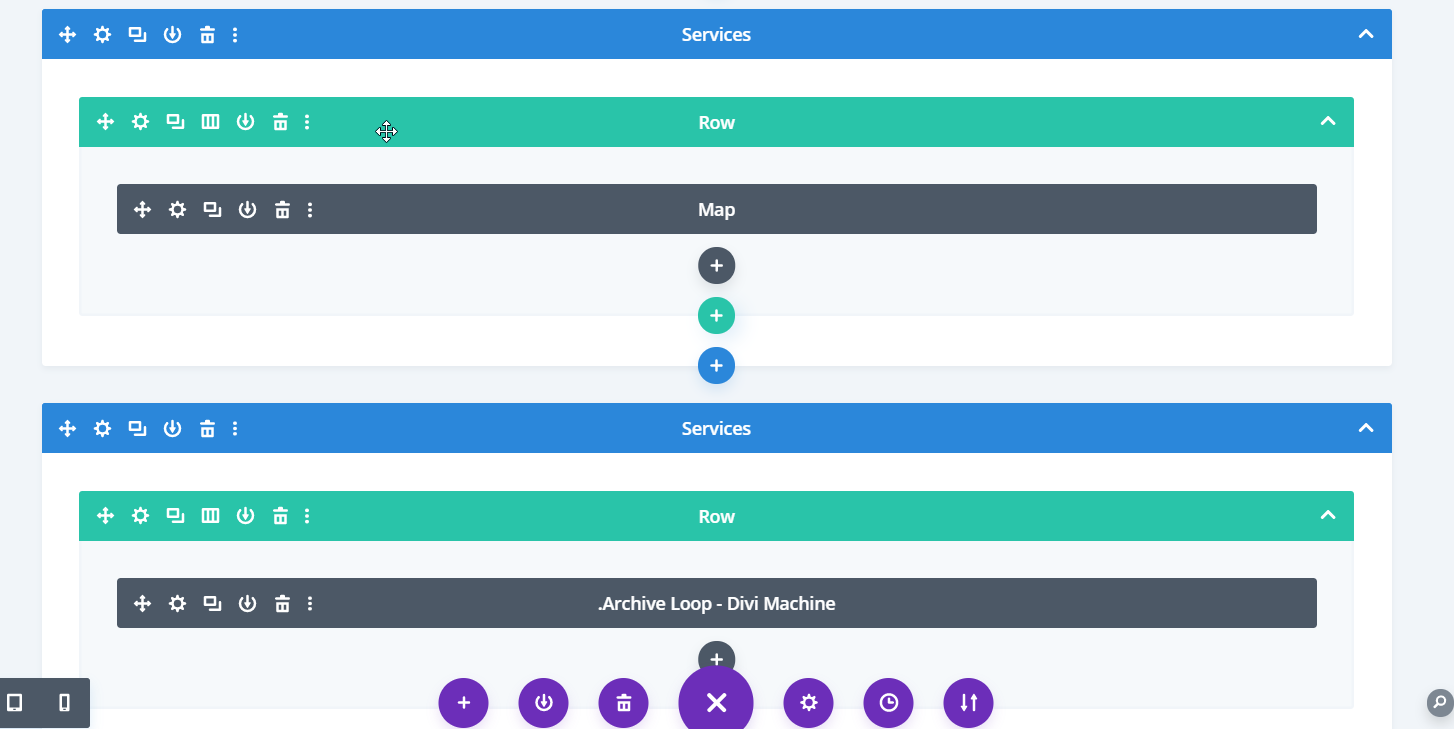Delete the Archive Loop module
1454x729 pixels.
pyautogui.click(x=282, y=604)
